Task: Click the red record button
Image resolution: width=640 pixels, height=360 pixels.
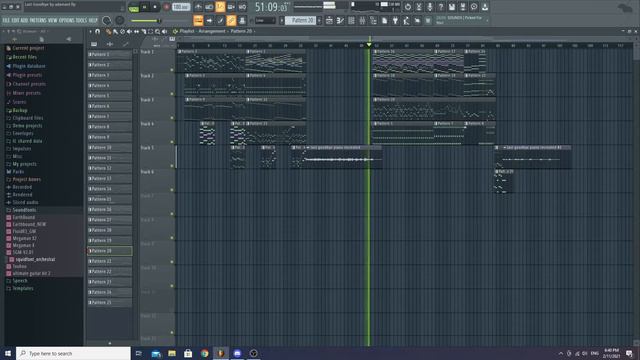Action: [166, 7]
